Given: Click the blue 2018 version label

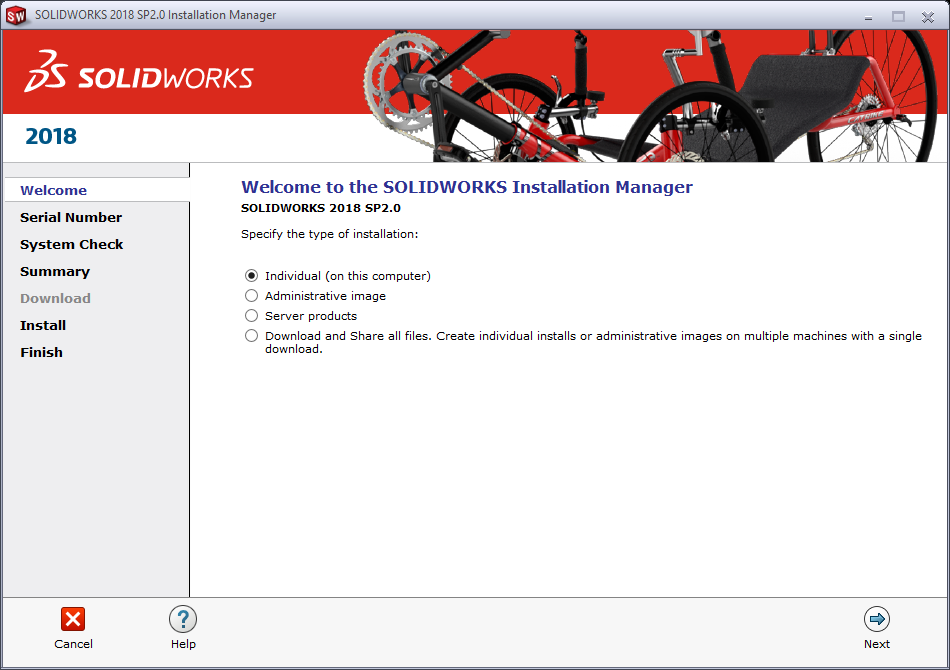Looking at the screenshot, I should (x=50, y=136).
